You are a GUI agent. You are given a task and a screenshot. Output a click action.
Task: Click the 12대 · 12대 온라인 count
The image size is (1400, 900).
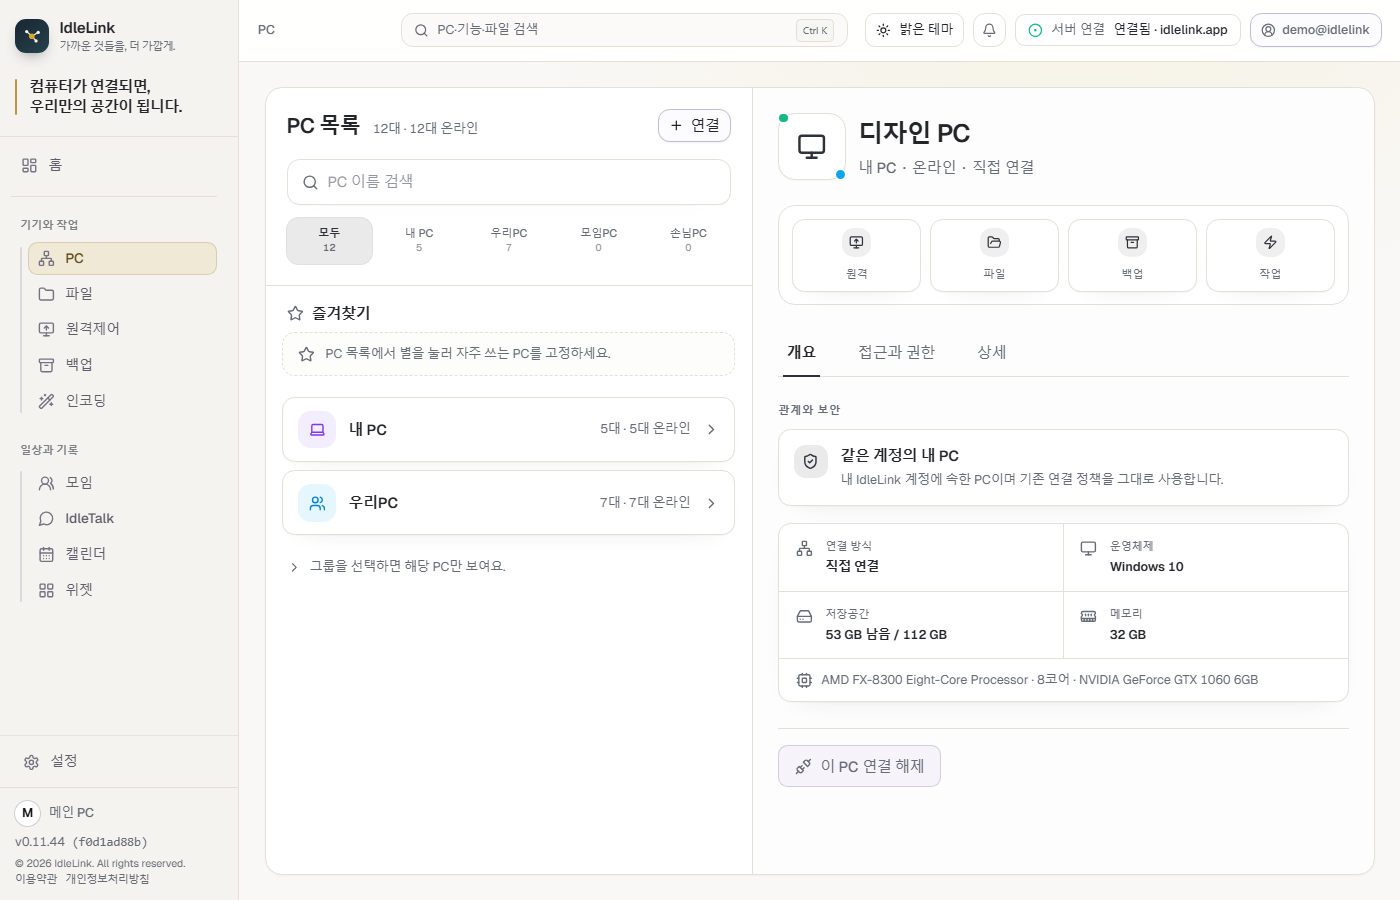click(x=425, y=128)
